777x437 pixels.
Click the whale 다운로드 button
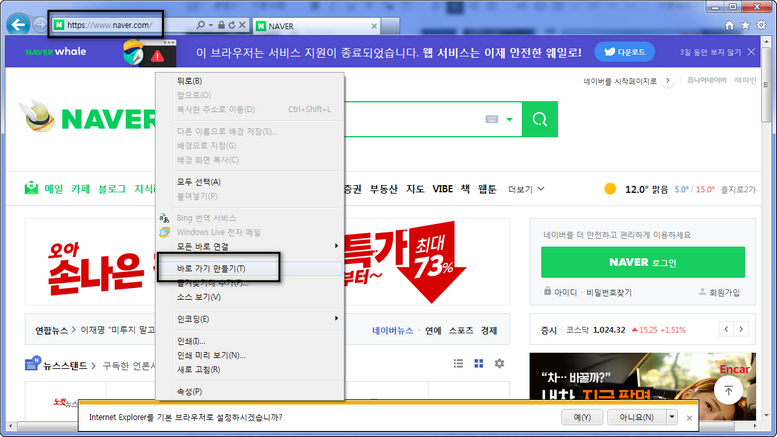[x=624, y=52]
